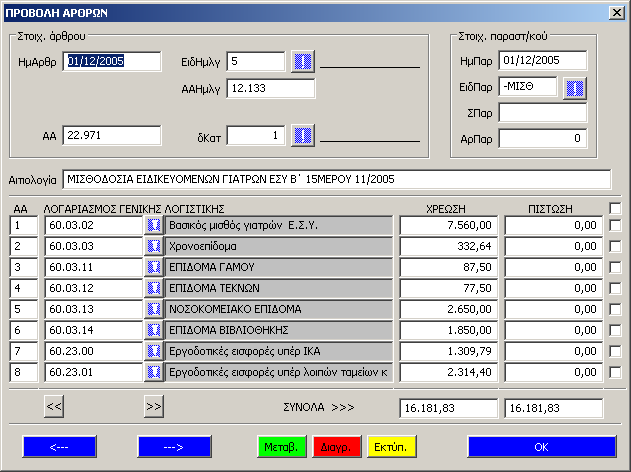This screenshot has height=472, width=631.
Task: Close the ΠΡΟΒΟΛΗ ΑΡΘΡΩΝ window
Action: [x=617, y=13]
